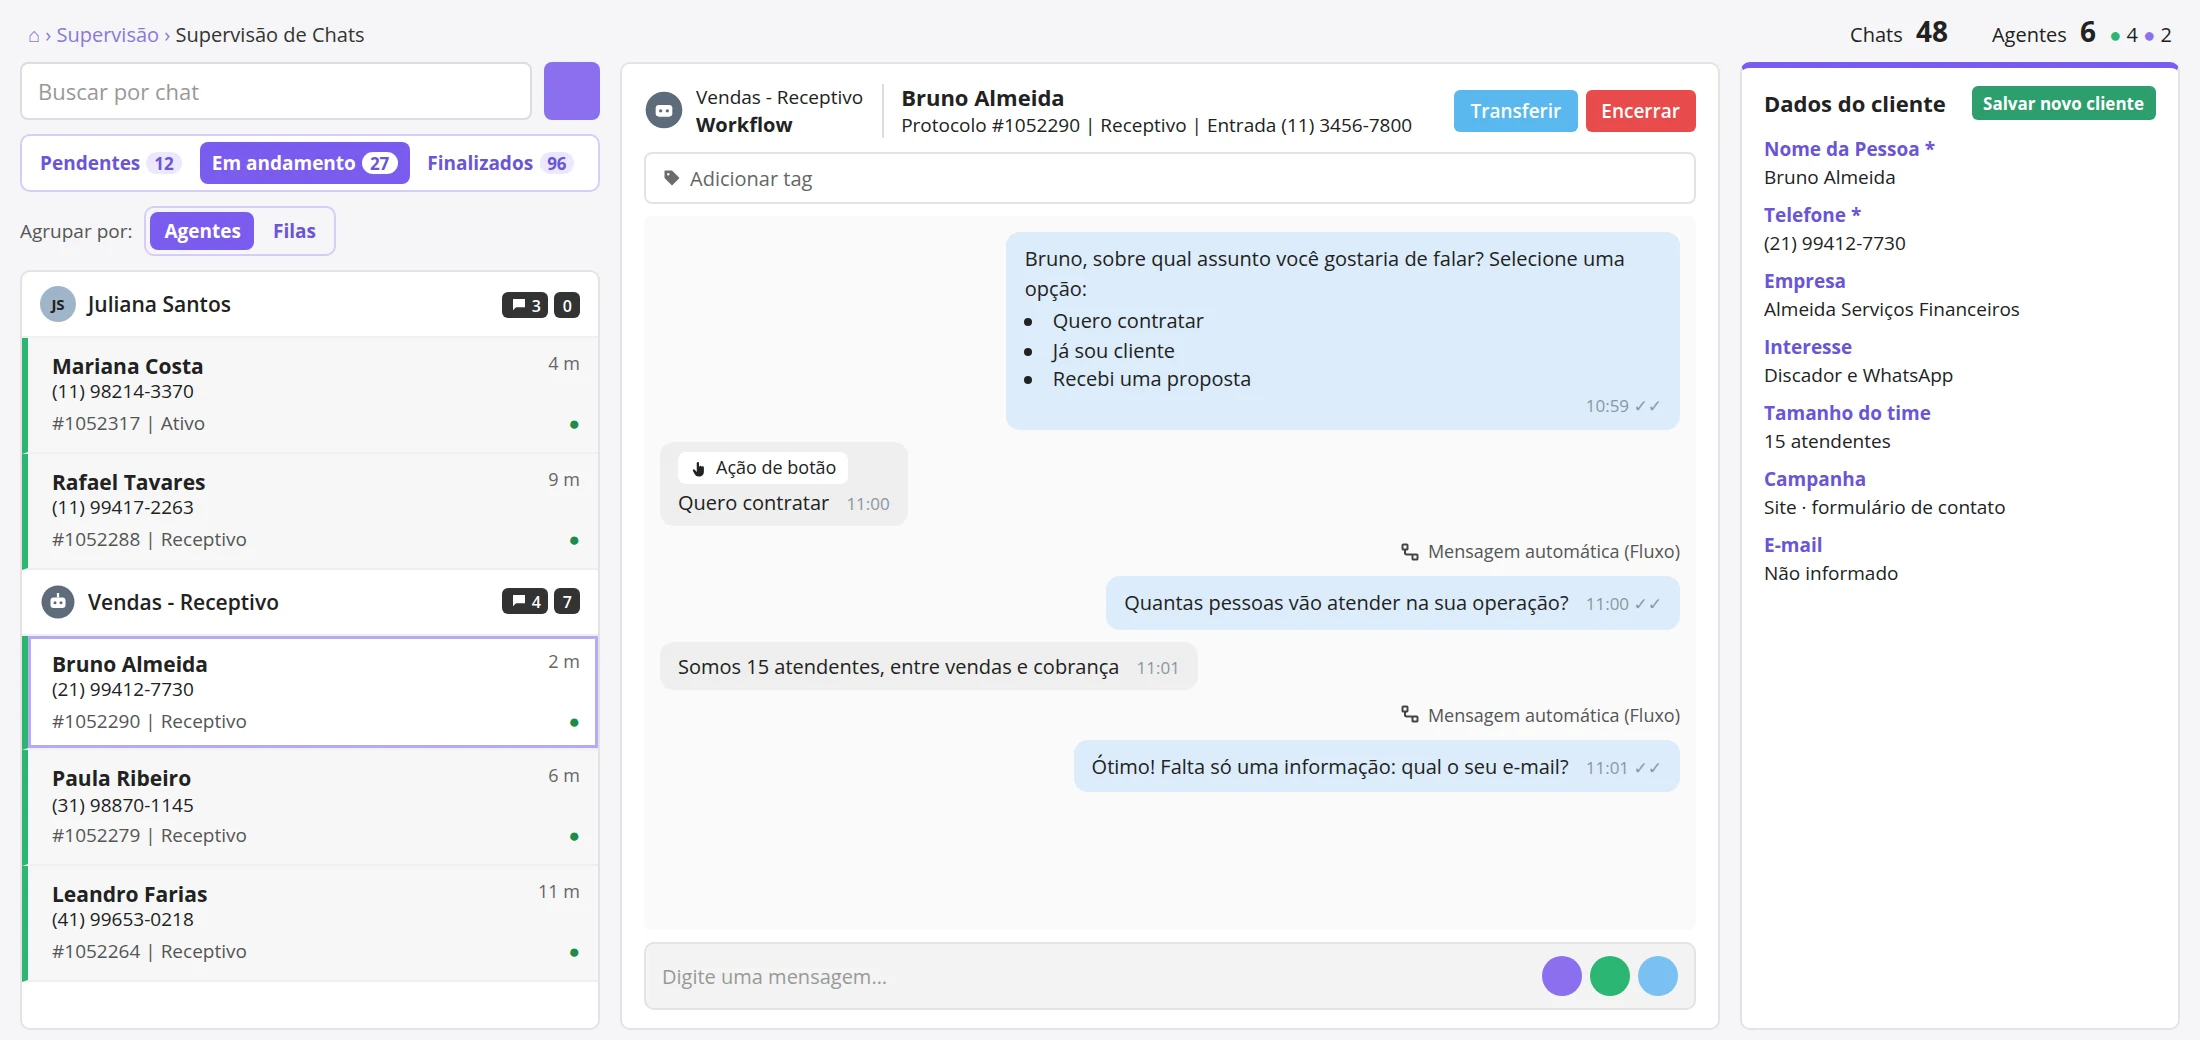
Task: Open Mariana Costa chat
Action: click(310, 395)
